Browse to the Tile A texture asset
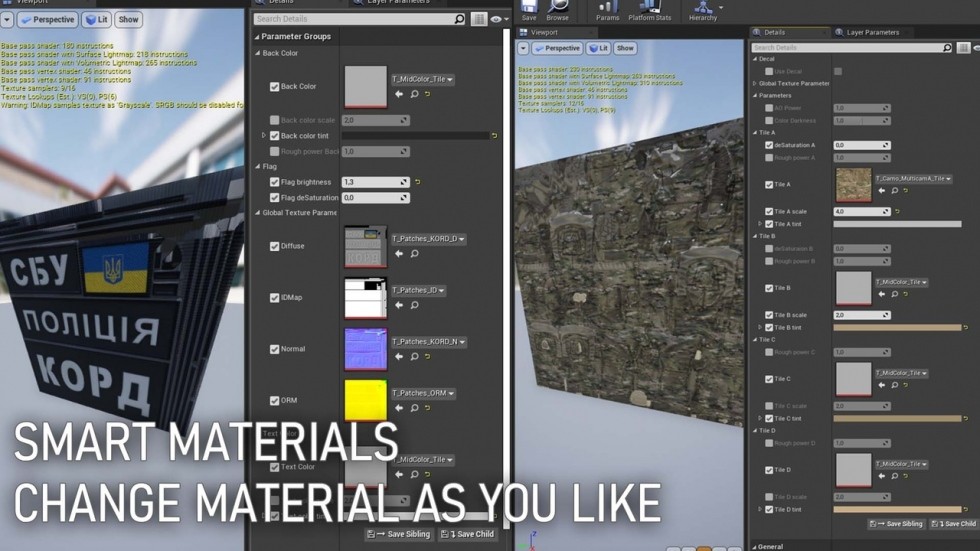Viewport: 980px width, 551px height. (894, 191)
